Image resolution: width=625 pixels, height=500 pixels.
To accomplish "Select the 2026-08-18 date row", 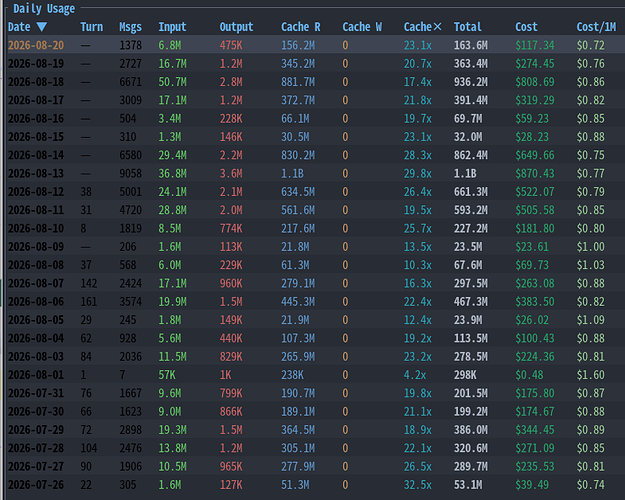I will coord(316,82).
